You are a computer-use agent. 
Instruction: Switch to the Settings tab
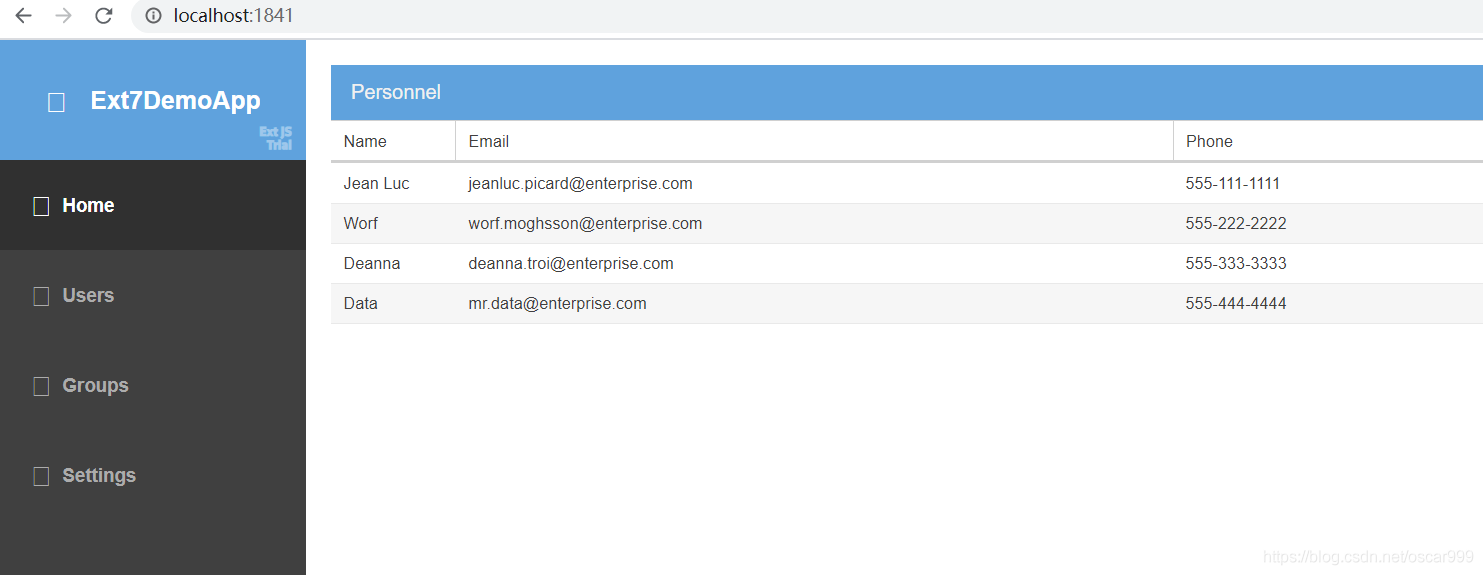tap(153, 475)
